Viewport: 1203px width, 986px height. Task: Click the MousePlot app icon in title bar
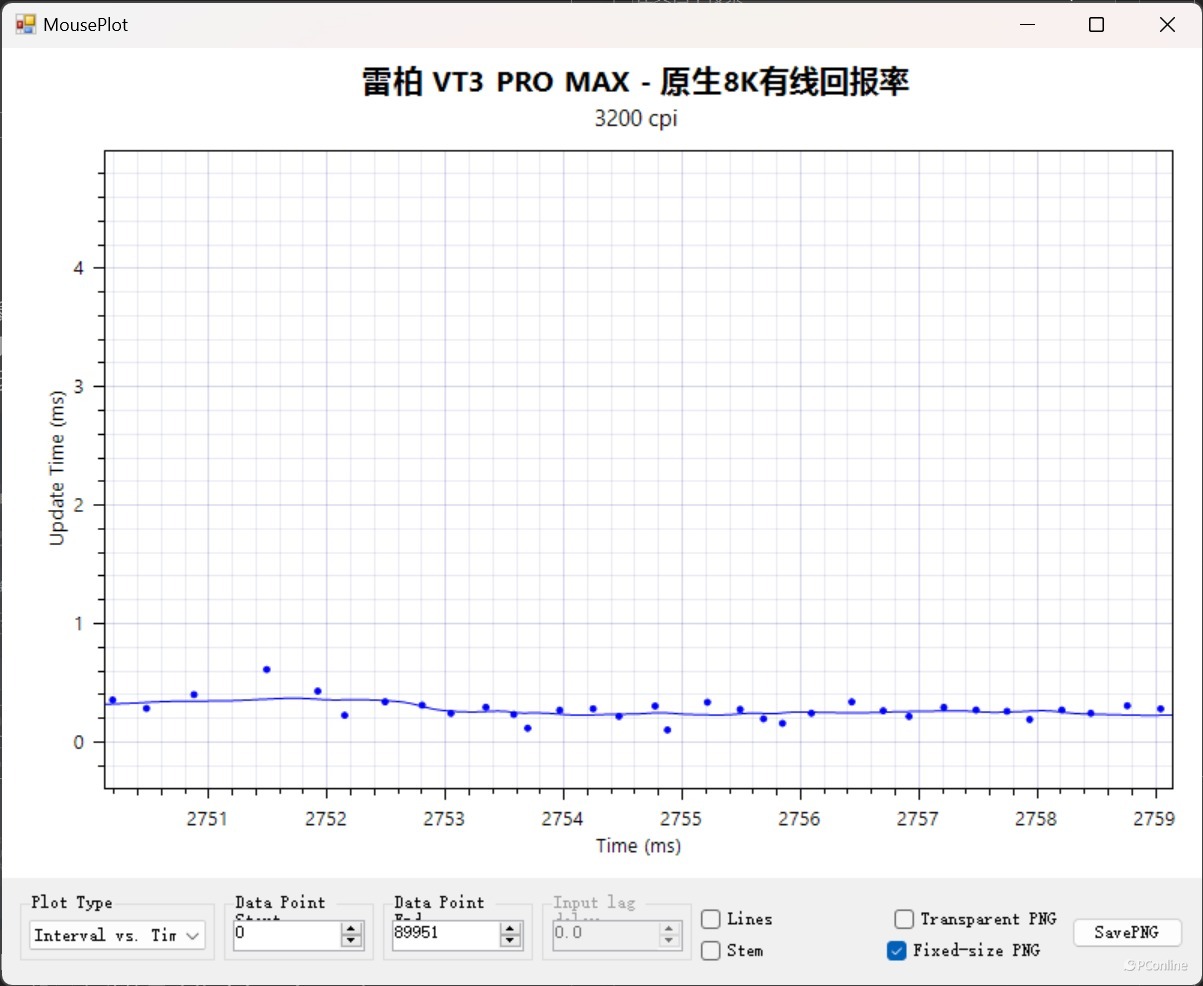coord(25,25)
